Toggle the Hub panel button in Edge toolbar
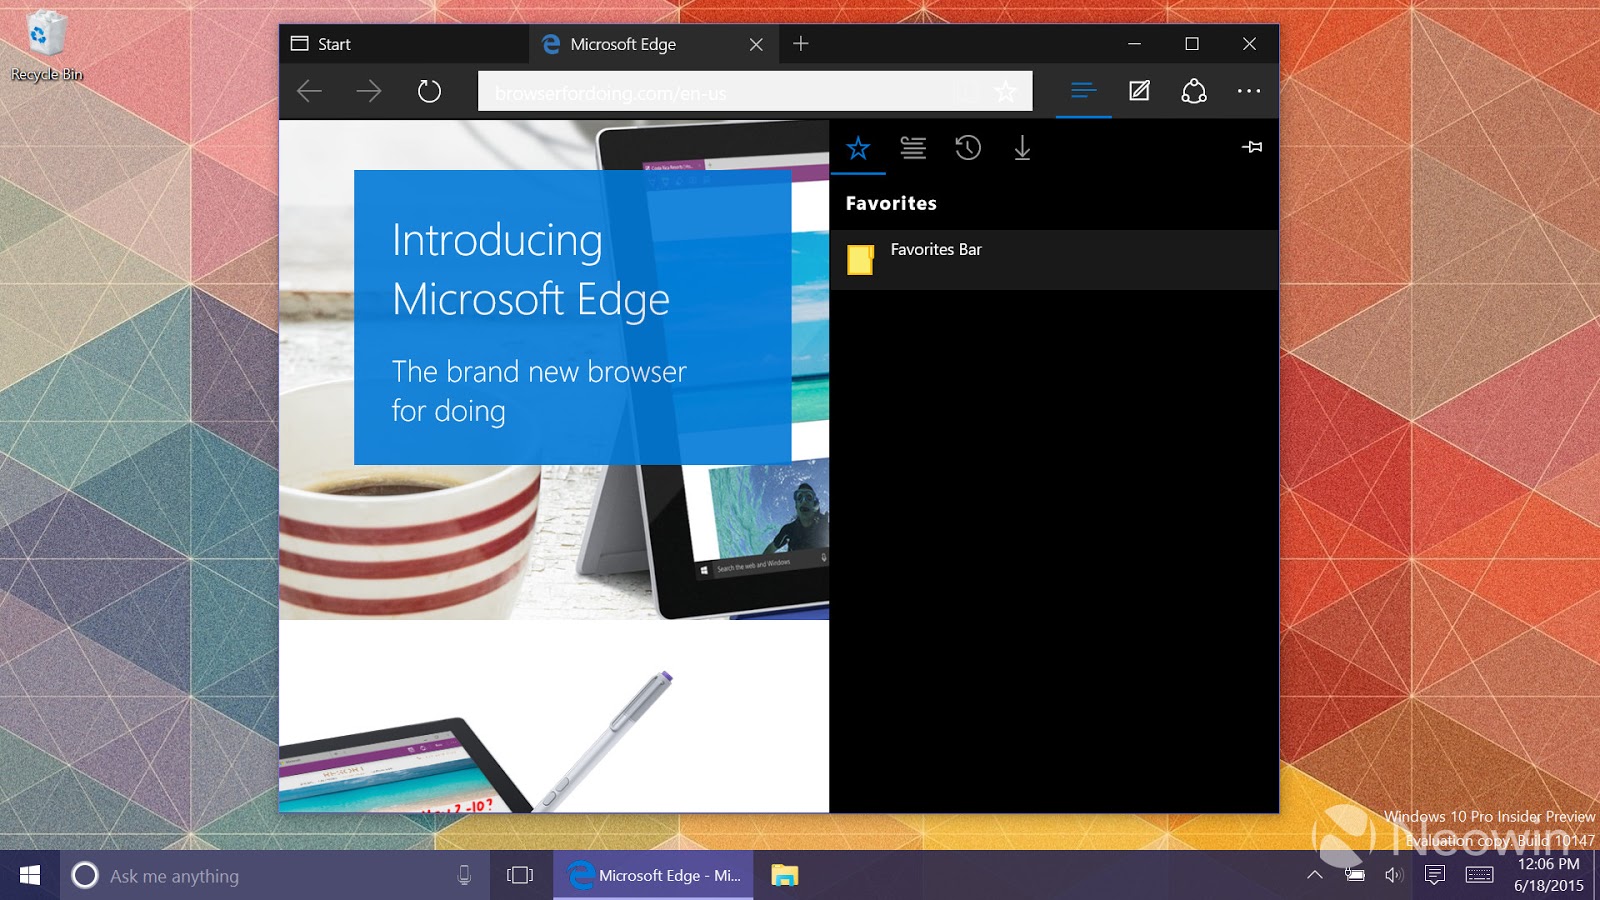This screenshot has height=900, width=1600. (x=1083, y=91)
